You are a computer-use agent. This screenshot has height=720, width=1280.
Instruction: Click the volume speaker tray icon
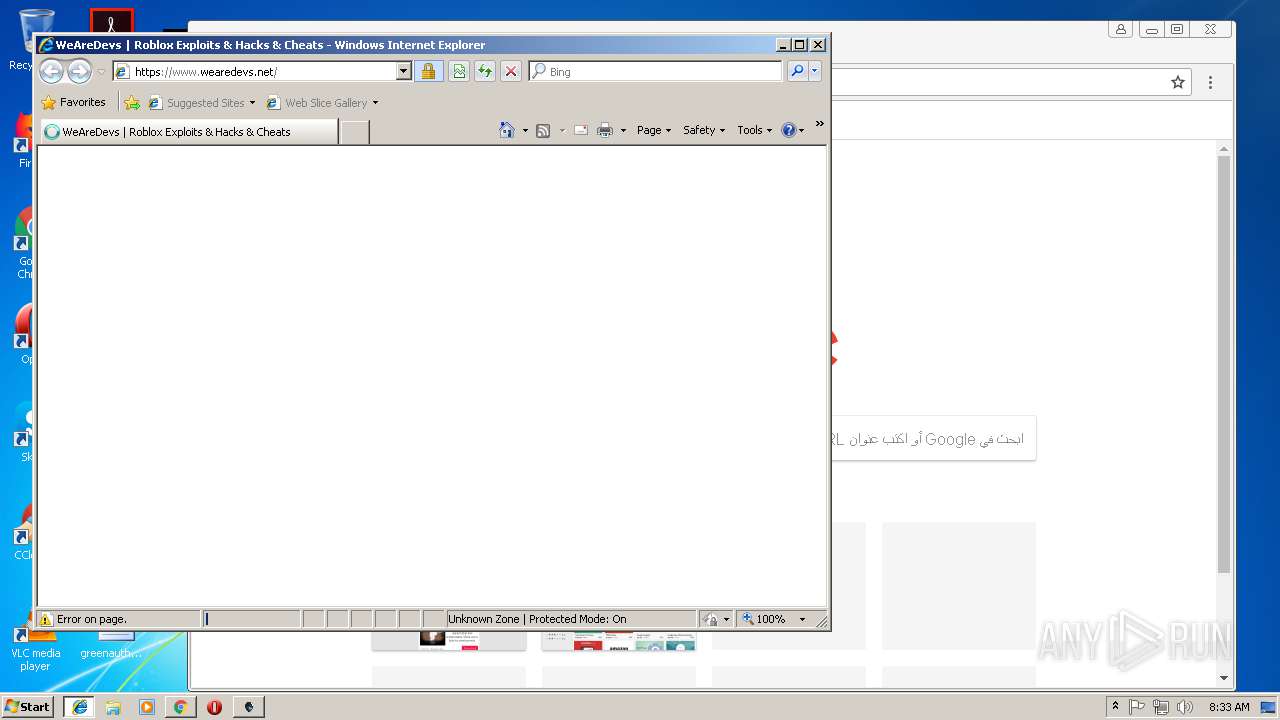point(1185,706)
